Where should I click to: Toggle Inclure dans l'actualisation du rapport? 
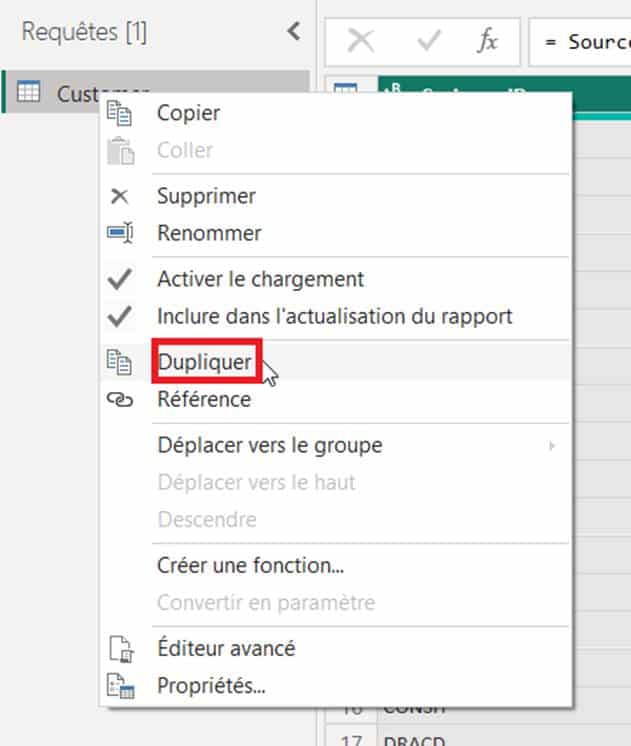(120, 316)
